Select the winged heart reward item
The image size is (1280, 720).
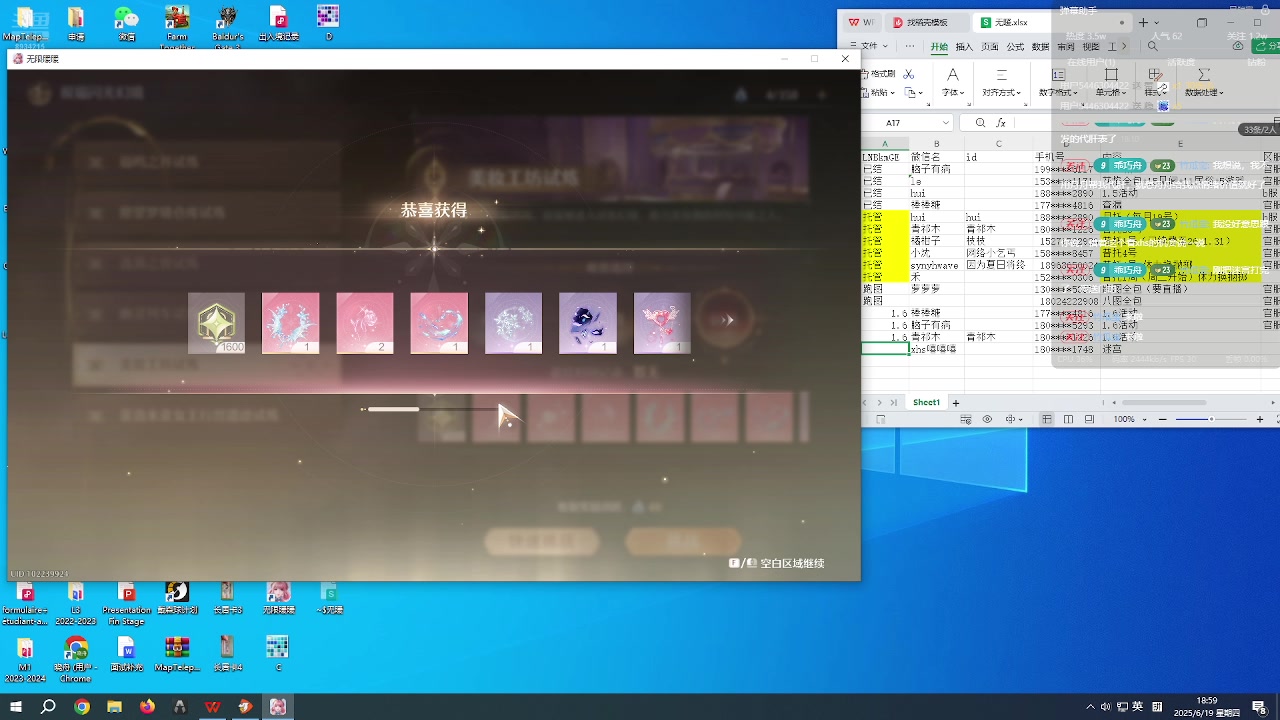coord(662,323)
